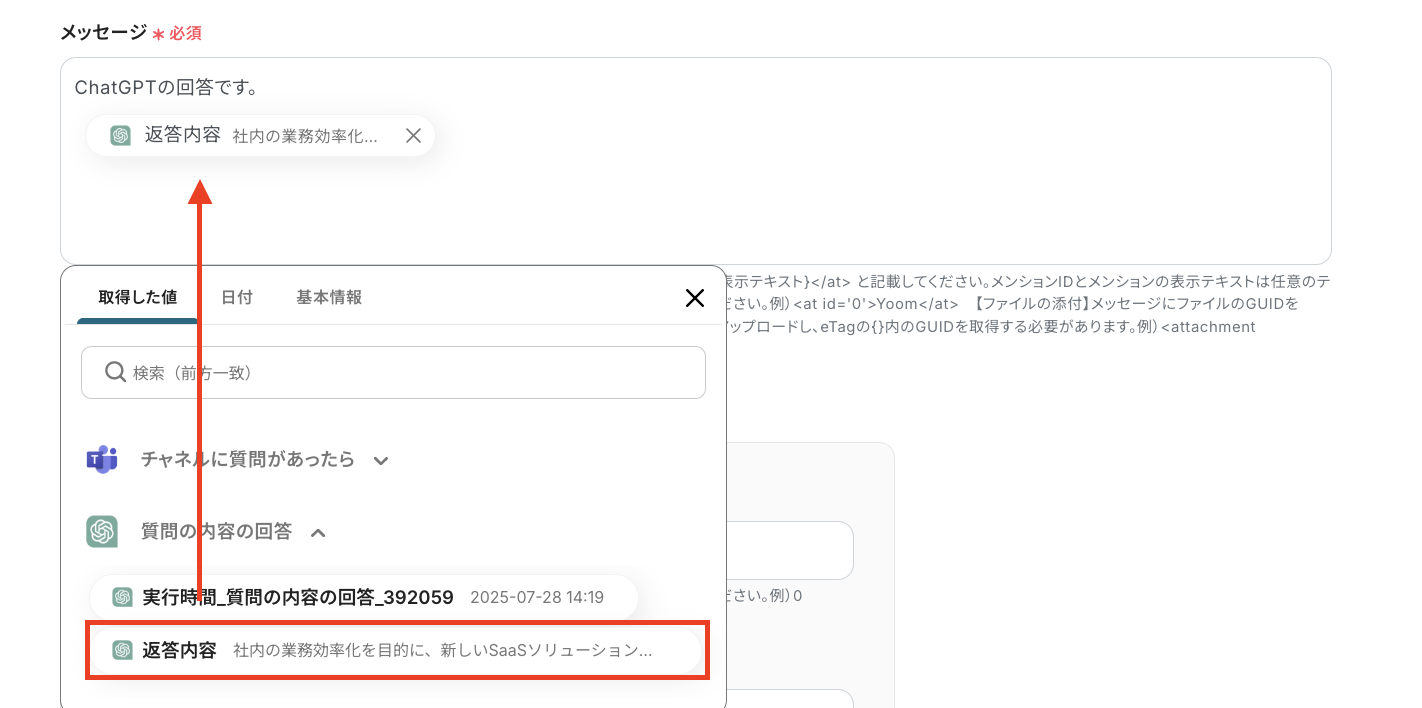Screen dimensions: 1422x708
Task: Click the Microsoft Teams icon
Action: [x=102, y=460]
